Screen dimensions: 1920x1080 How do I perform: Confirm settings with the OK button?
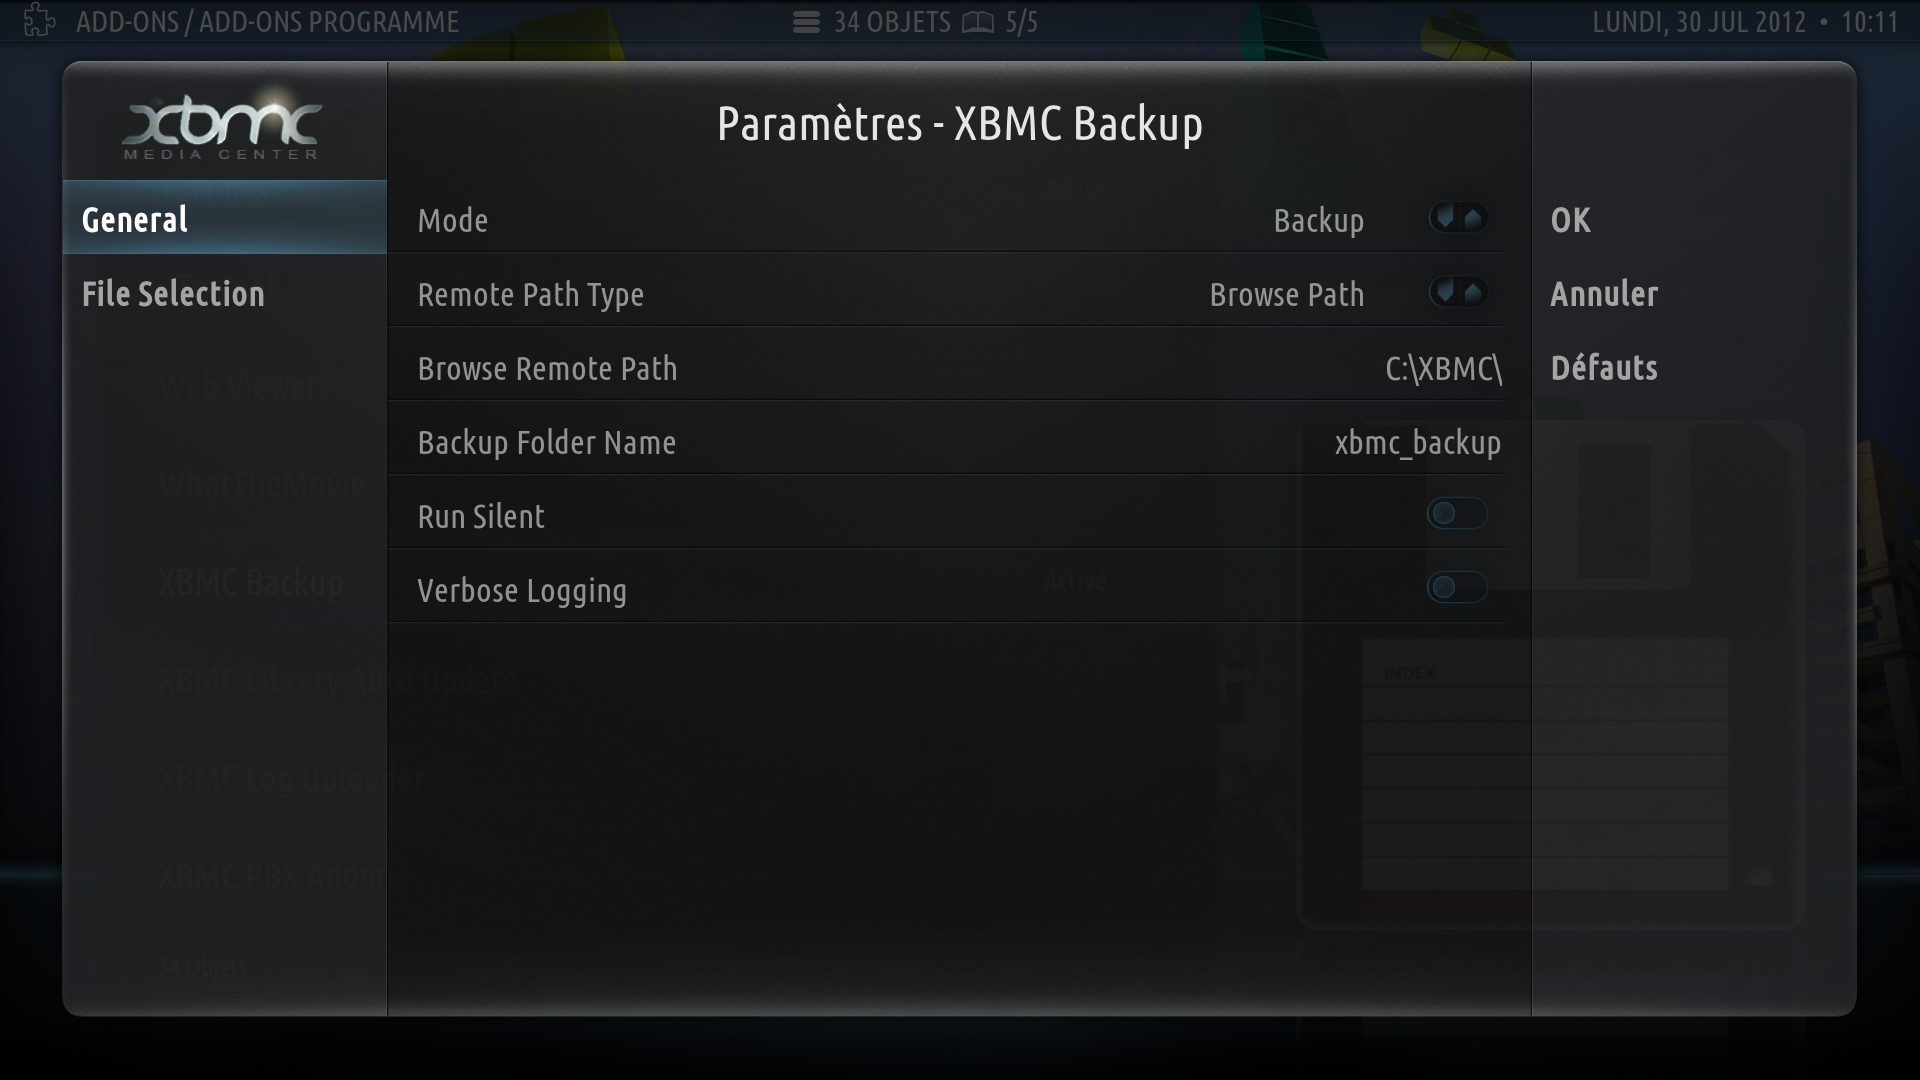coord(1570,220)
